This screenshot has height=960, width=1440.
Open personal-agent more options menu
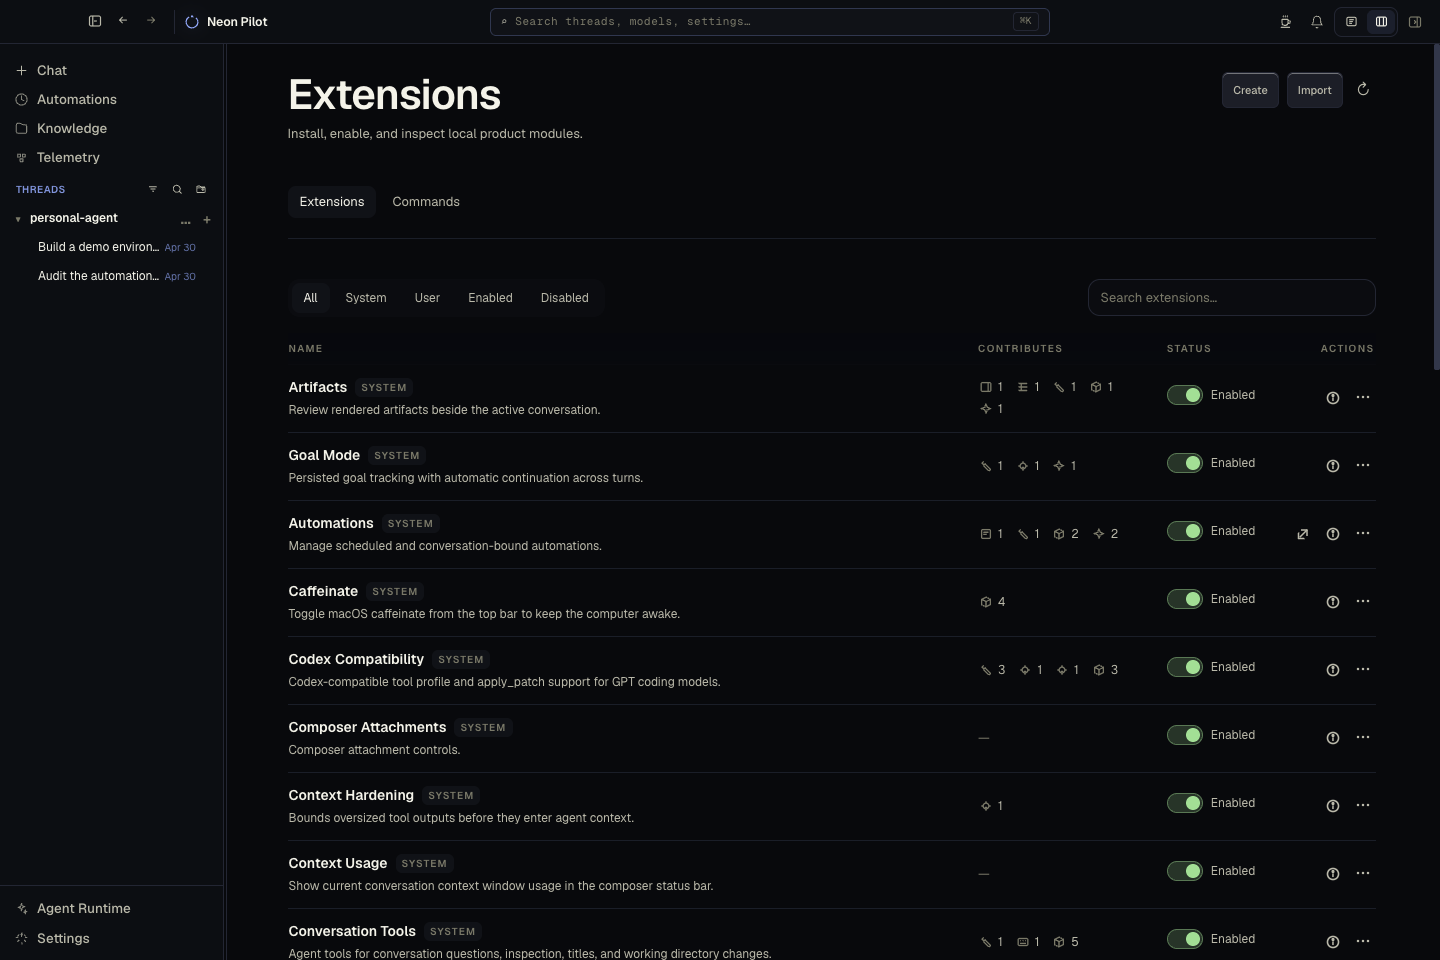[x=185, y=220]
